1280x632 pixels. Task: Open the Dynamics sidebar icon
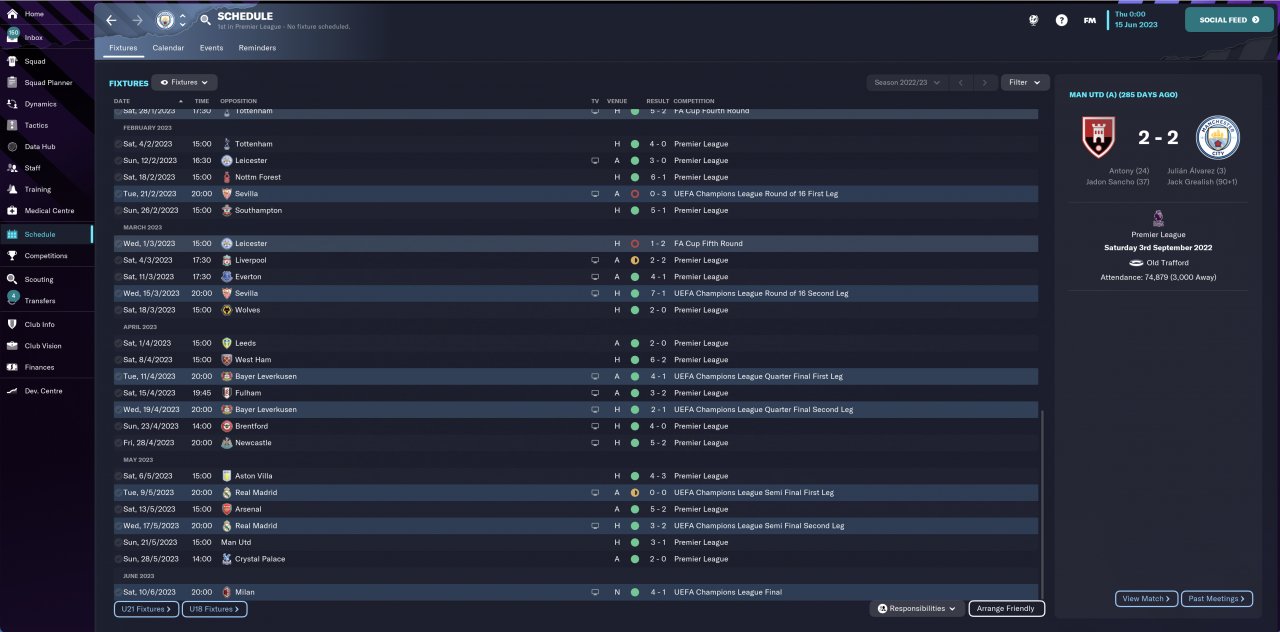tap(13, 104)
